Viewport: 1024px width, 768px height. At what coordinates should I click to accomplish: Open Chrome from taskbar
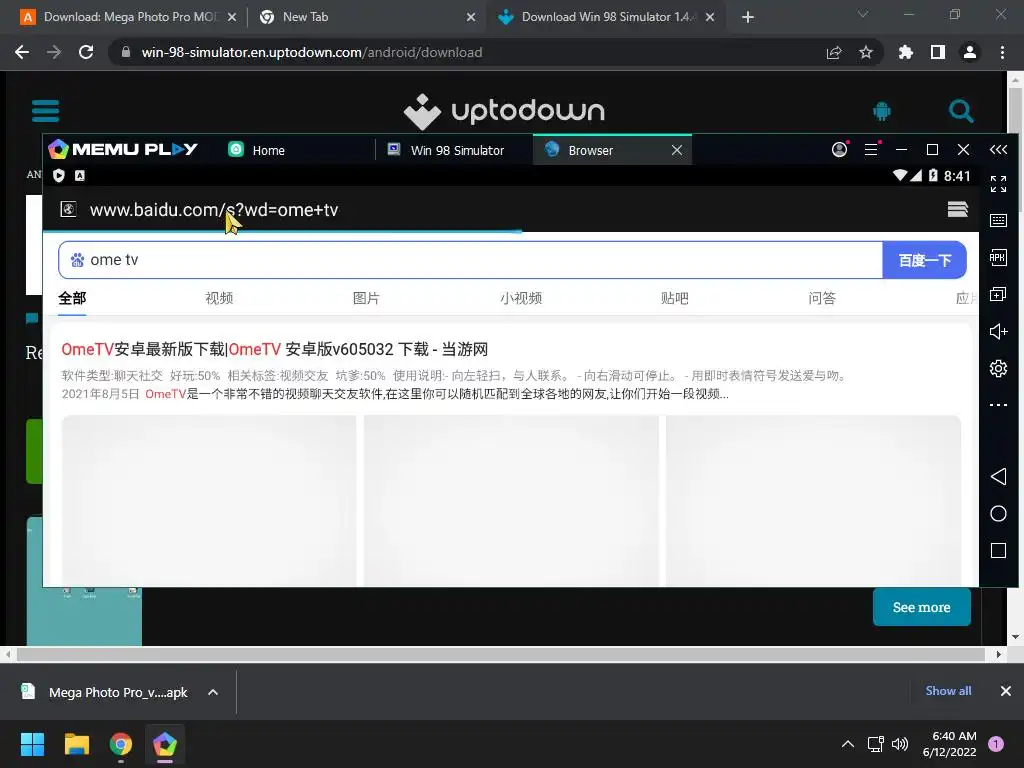pos(121,744)
